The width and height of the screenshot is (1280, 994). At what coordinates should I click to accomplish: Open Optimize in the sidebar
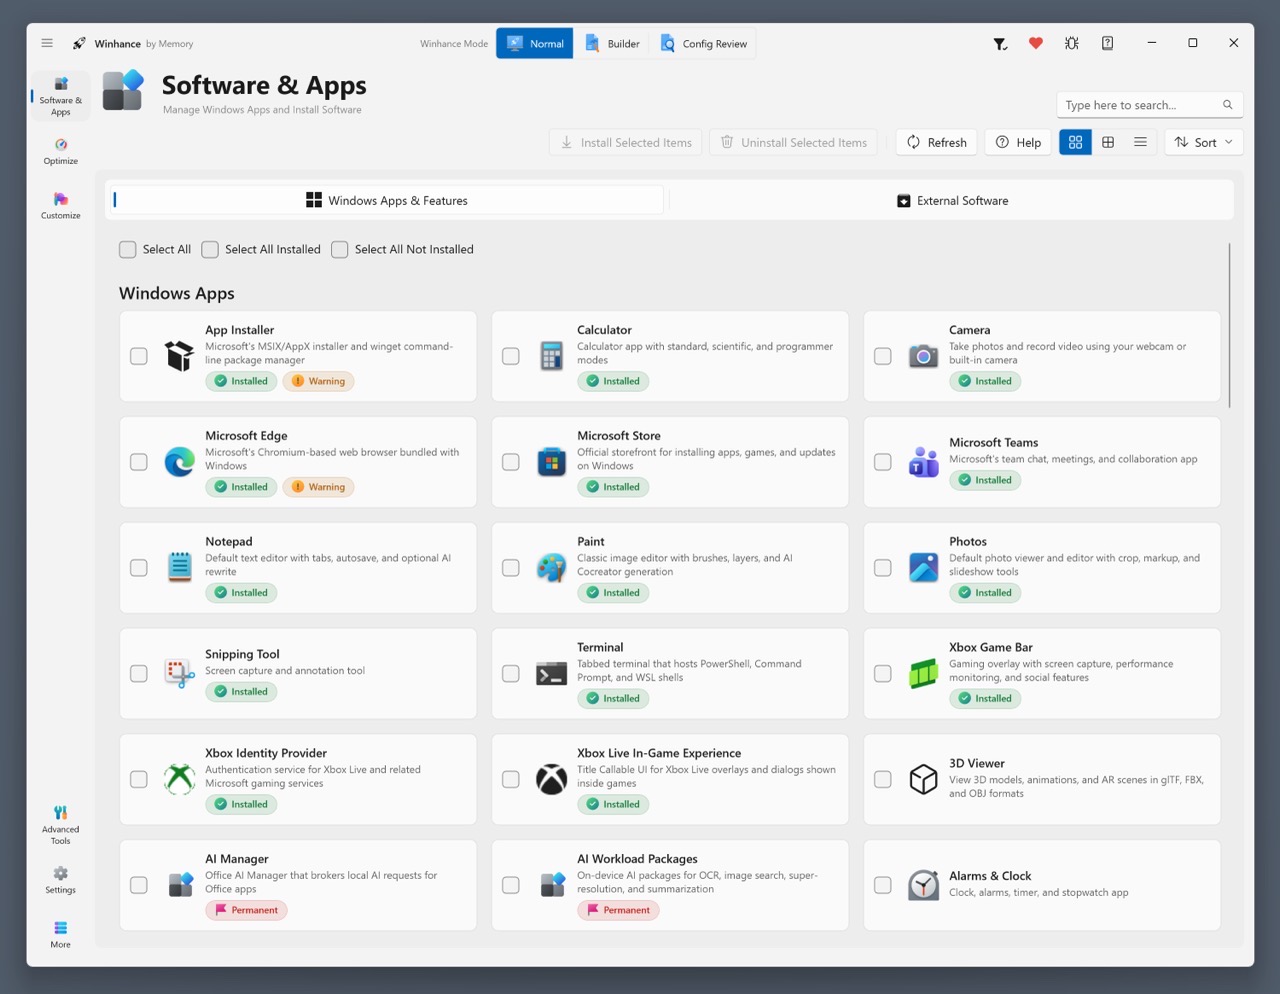pos(61,151)
